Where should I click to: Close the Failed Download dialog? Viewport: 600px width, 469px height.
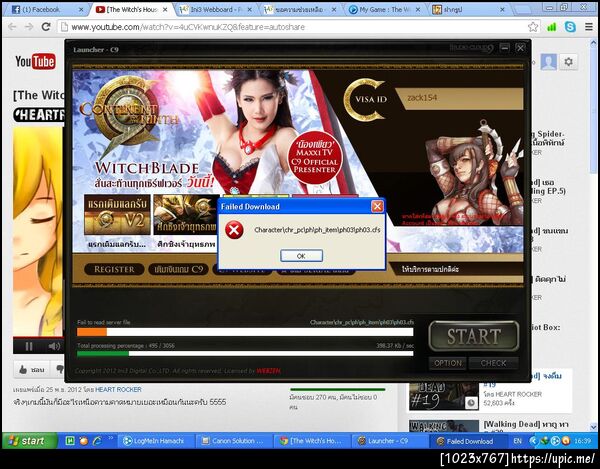click(377, 207)
